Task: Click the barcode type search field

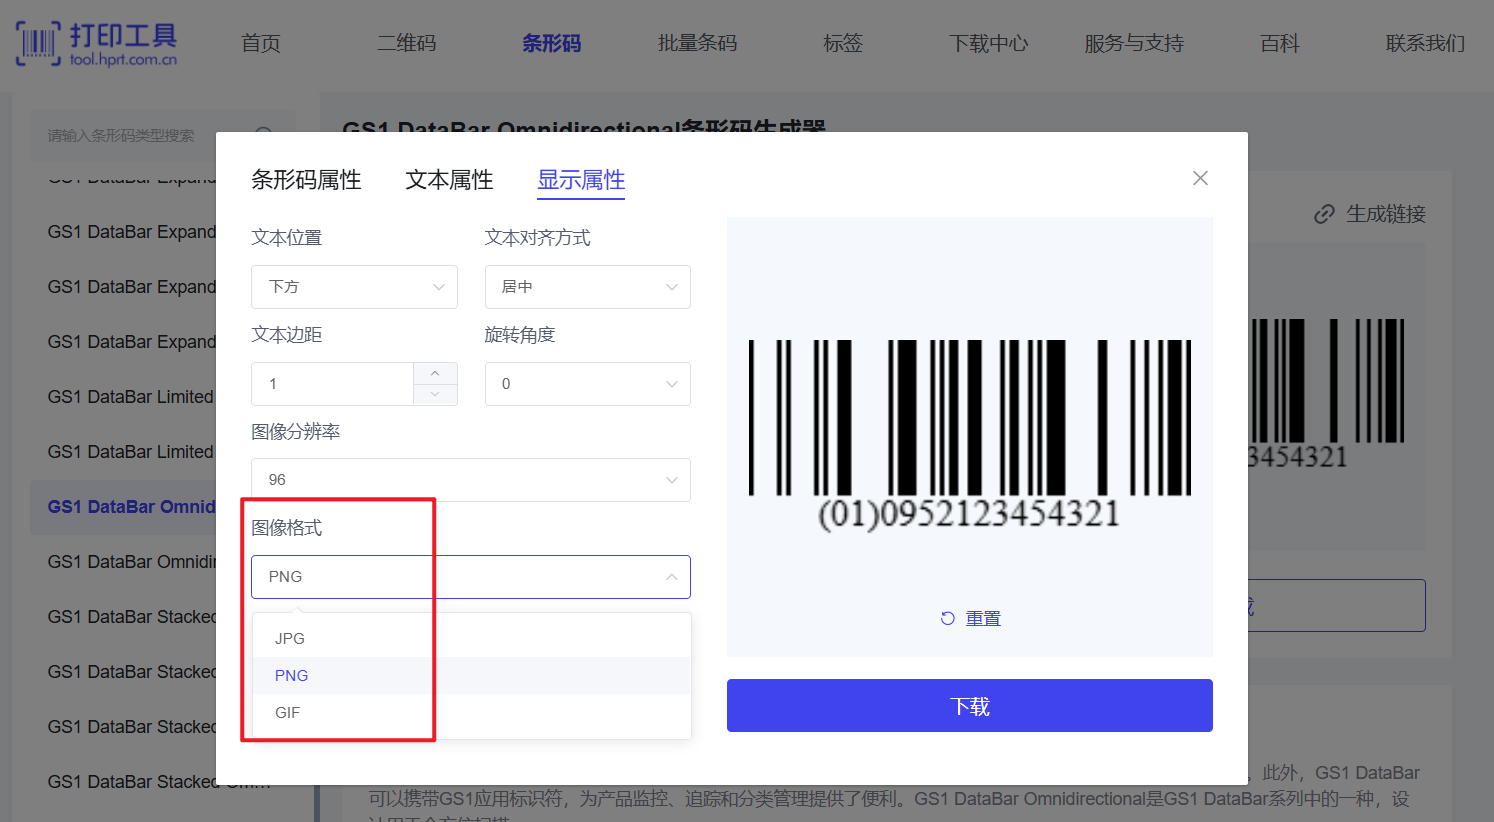Action: click(162, 135)
